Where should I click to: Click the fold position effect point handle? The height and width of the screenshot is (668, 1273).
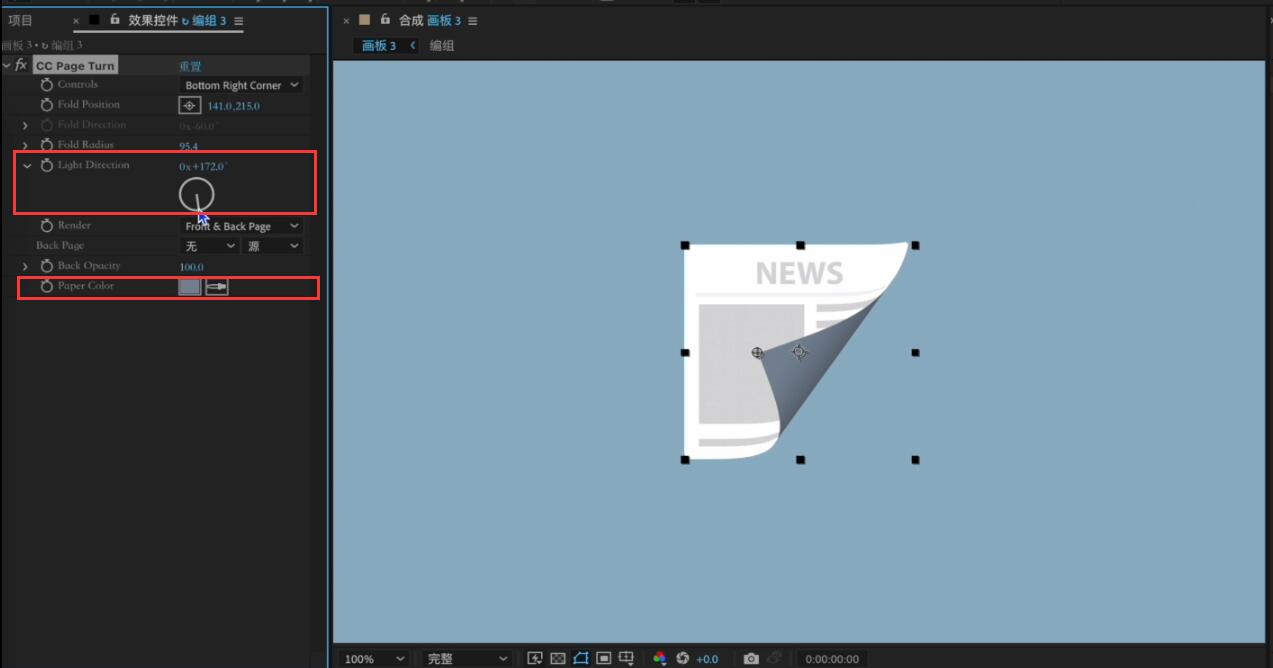[757, 352]
